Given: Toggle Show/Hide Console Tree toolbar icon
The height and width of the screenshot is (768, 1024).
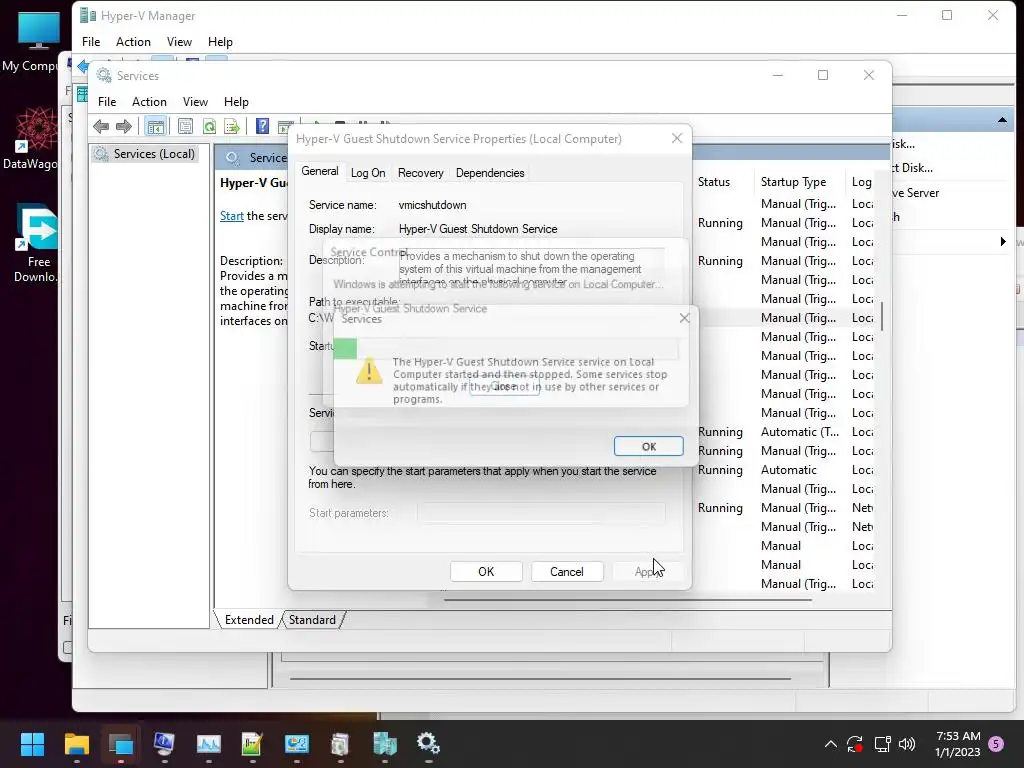Looking at the screenshot, I should click(x=155, y=126).
